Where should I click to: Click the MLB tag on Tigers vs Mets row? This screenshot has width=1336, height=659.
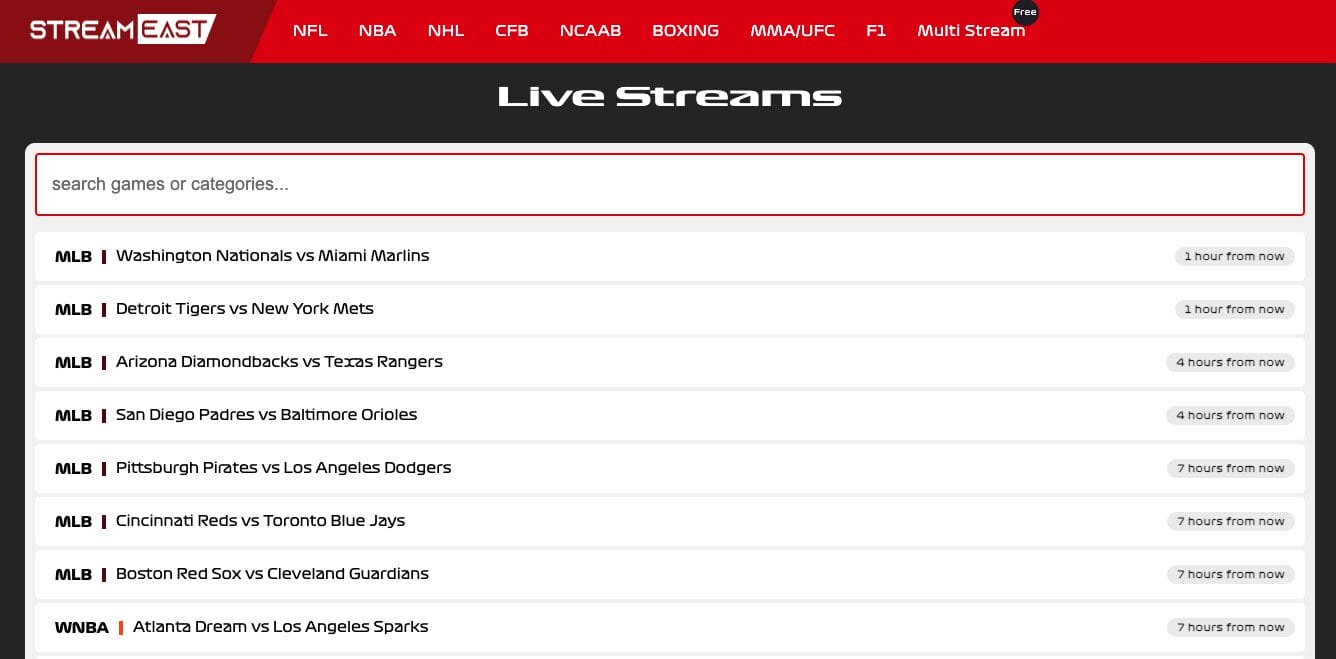pyautogui.click(x=72, y=309)
